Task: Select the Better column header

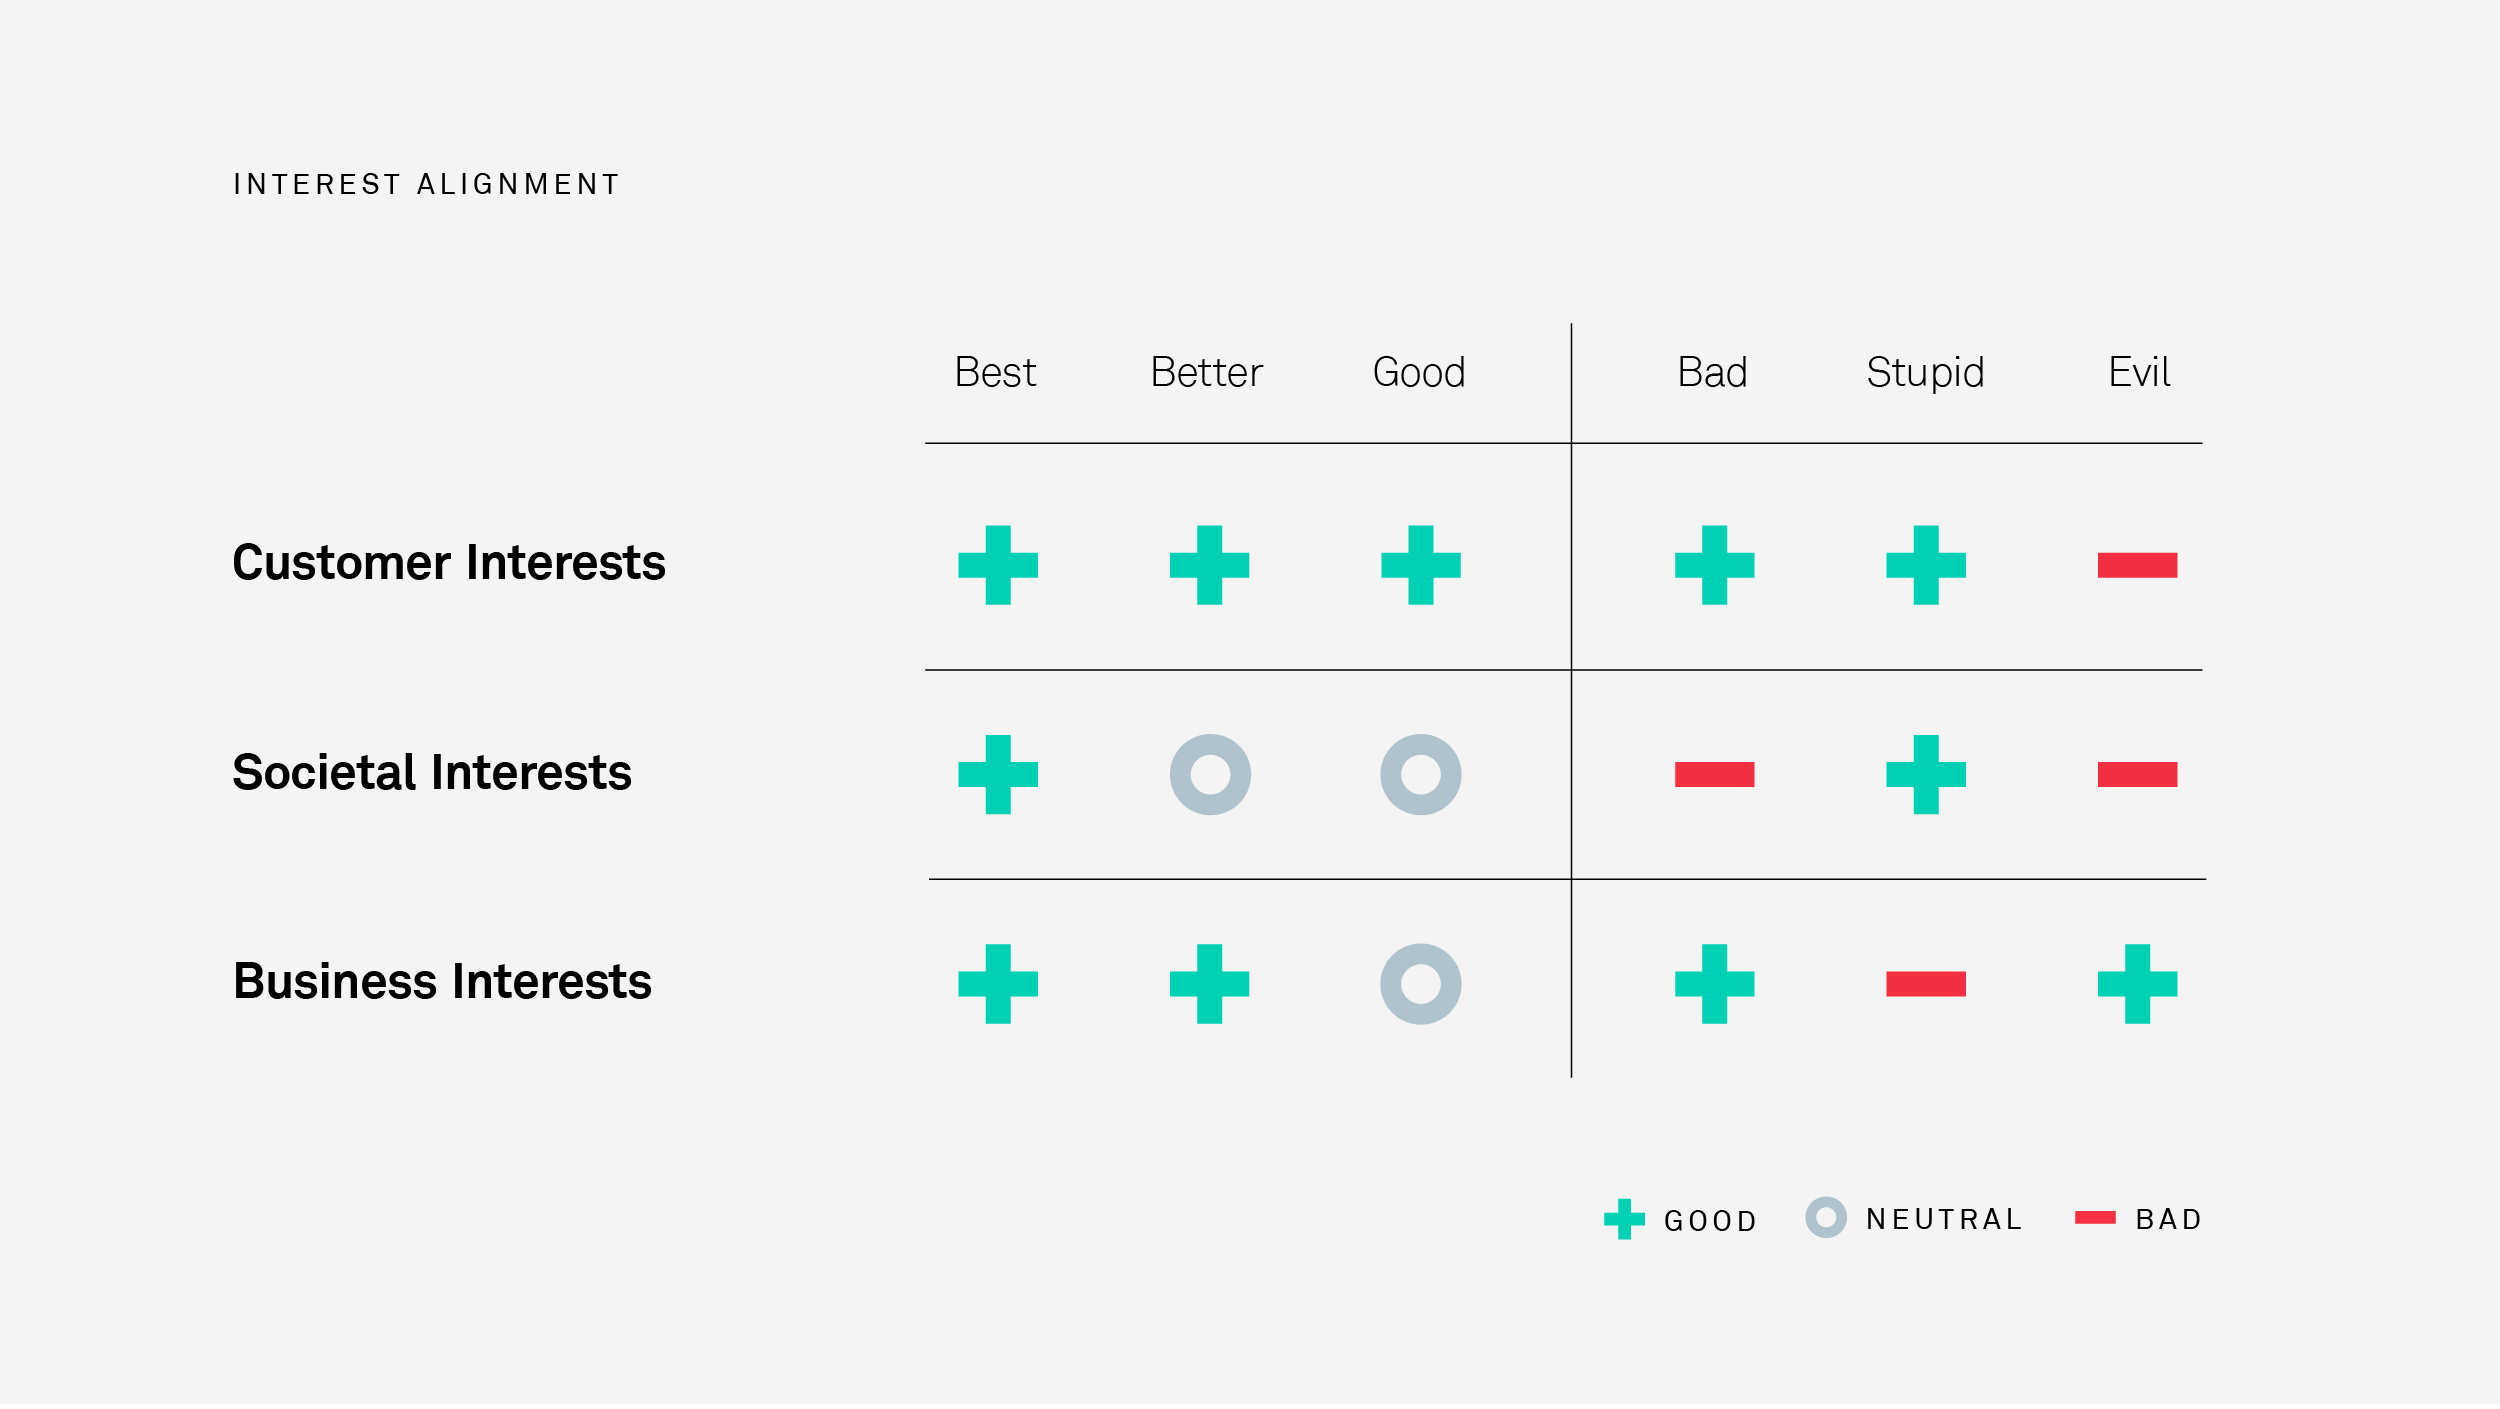Action: coord(1207,372)
